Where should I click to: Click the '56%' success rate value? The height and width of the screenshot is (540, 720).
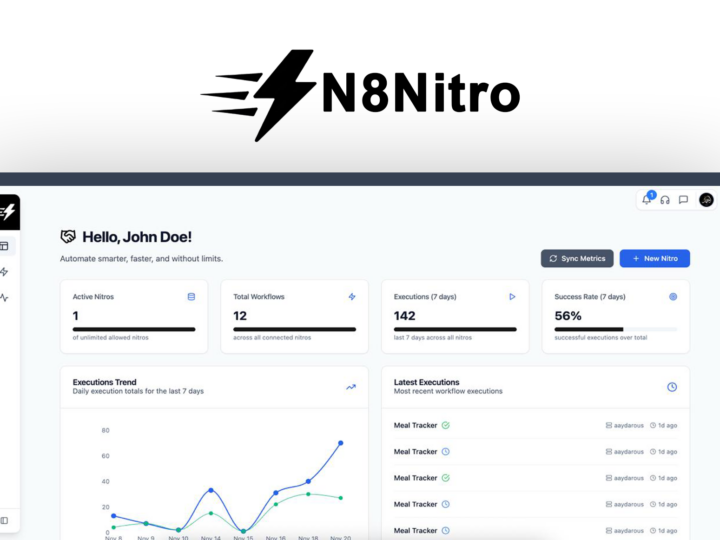568,316
